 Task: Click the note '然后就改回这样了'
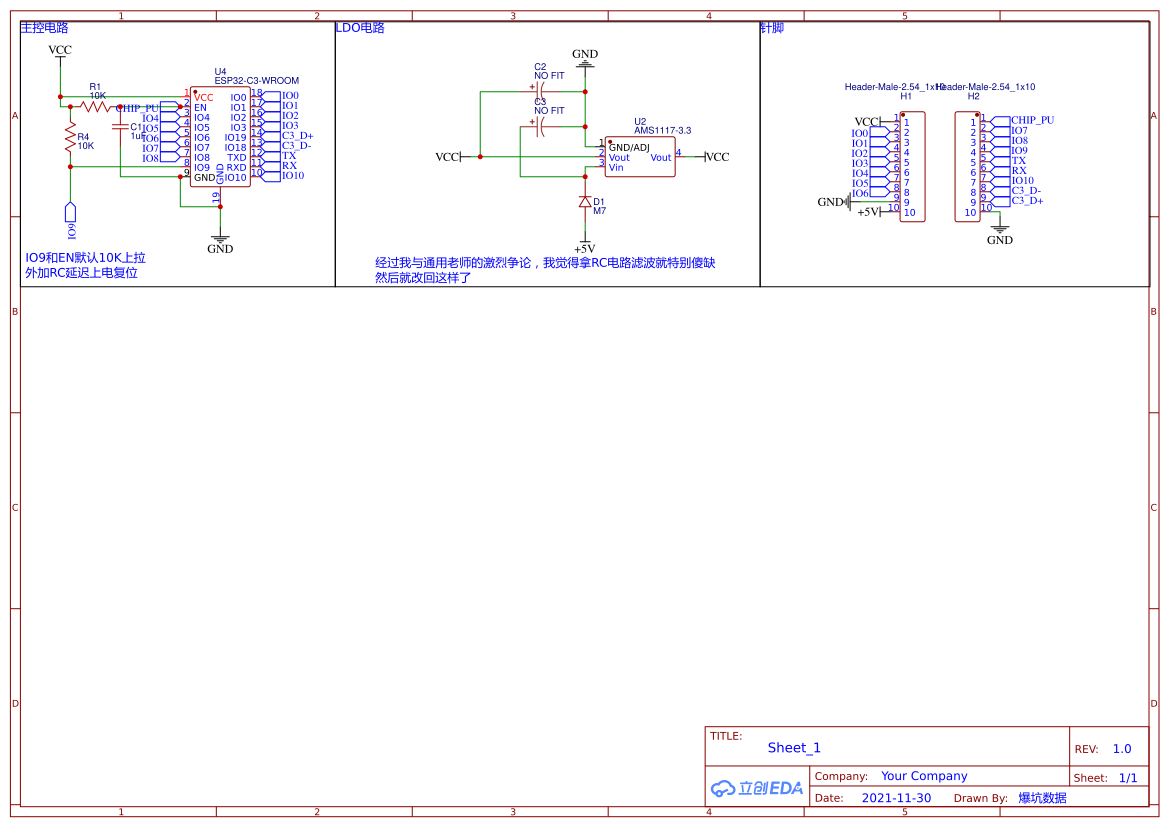(x=423, y=278)
